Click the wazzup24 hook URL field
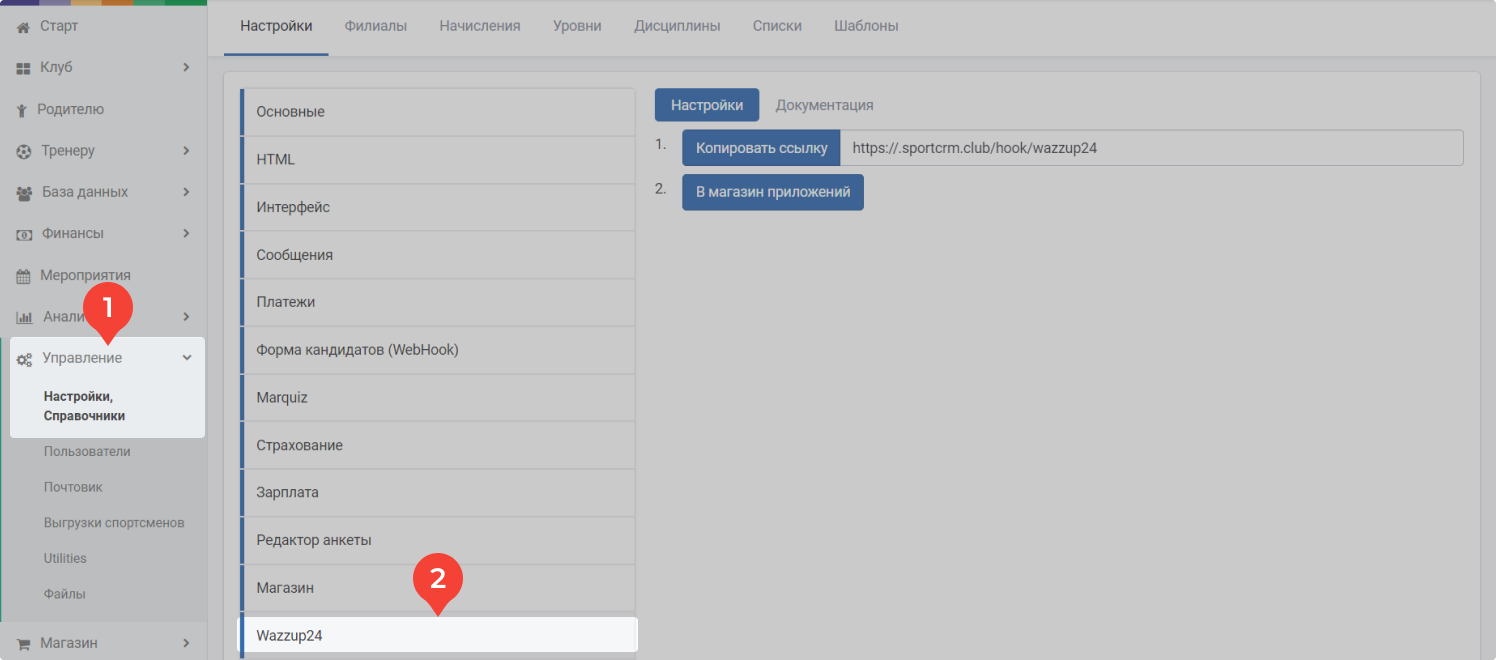The height and width of the screenshot is (660, 1496). [x=1152, y=148]
